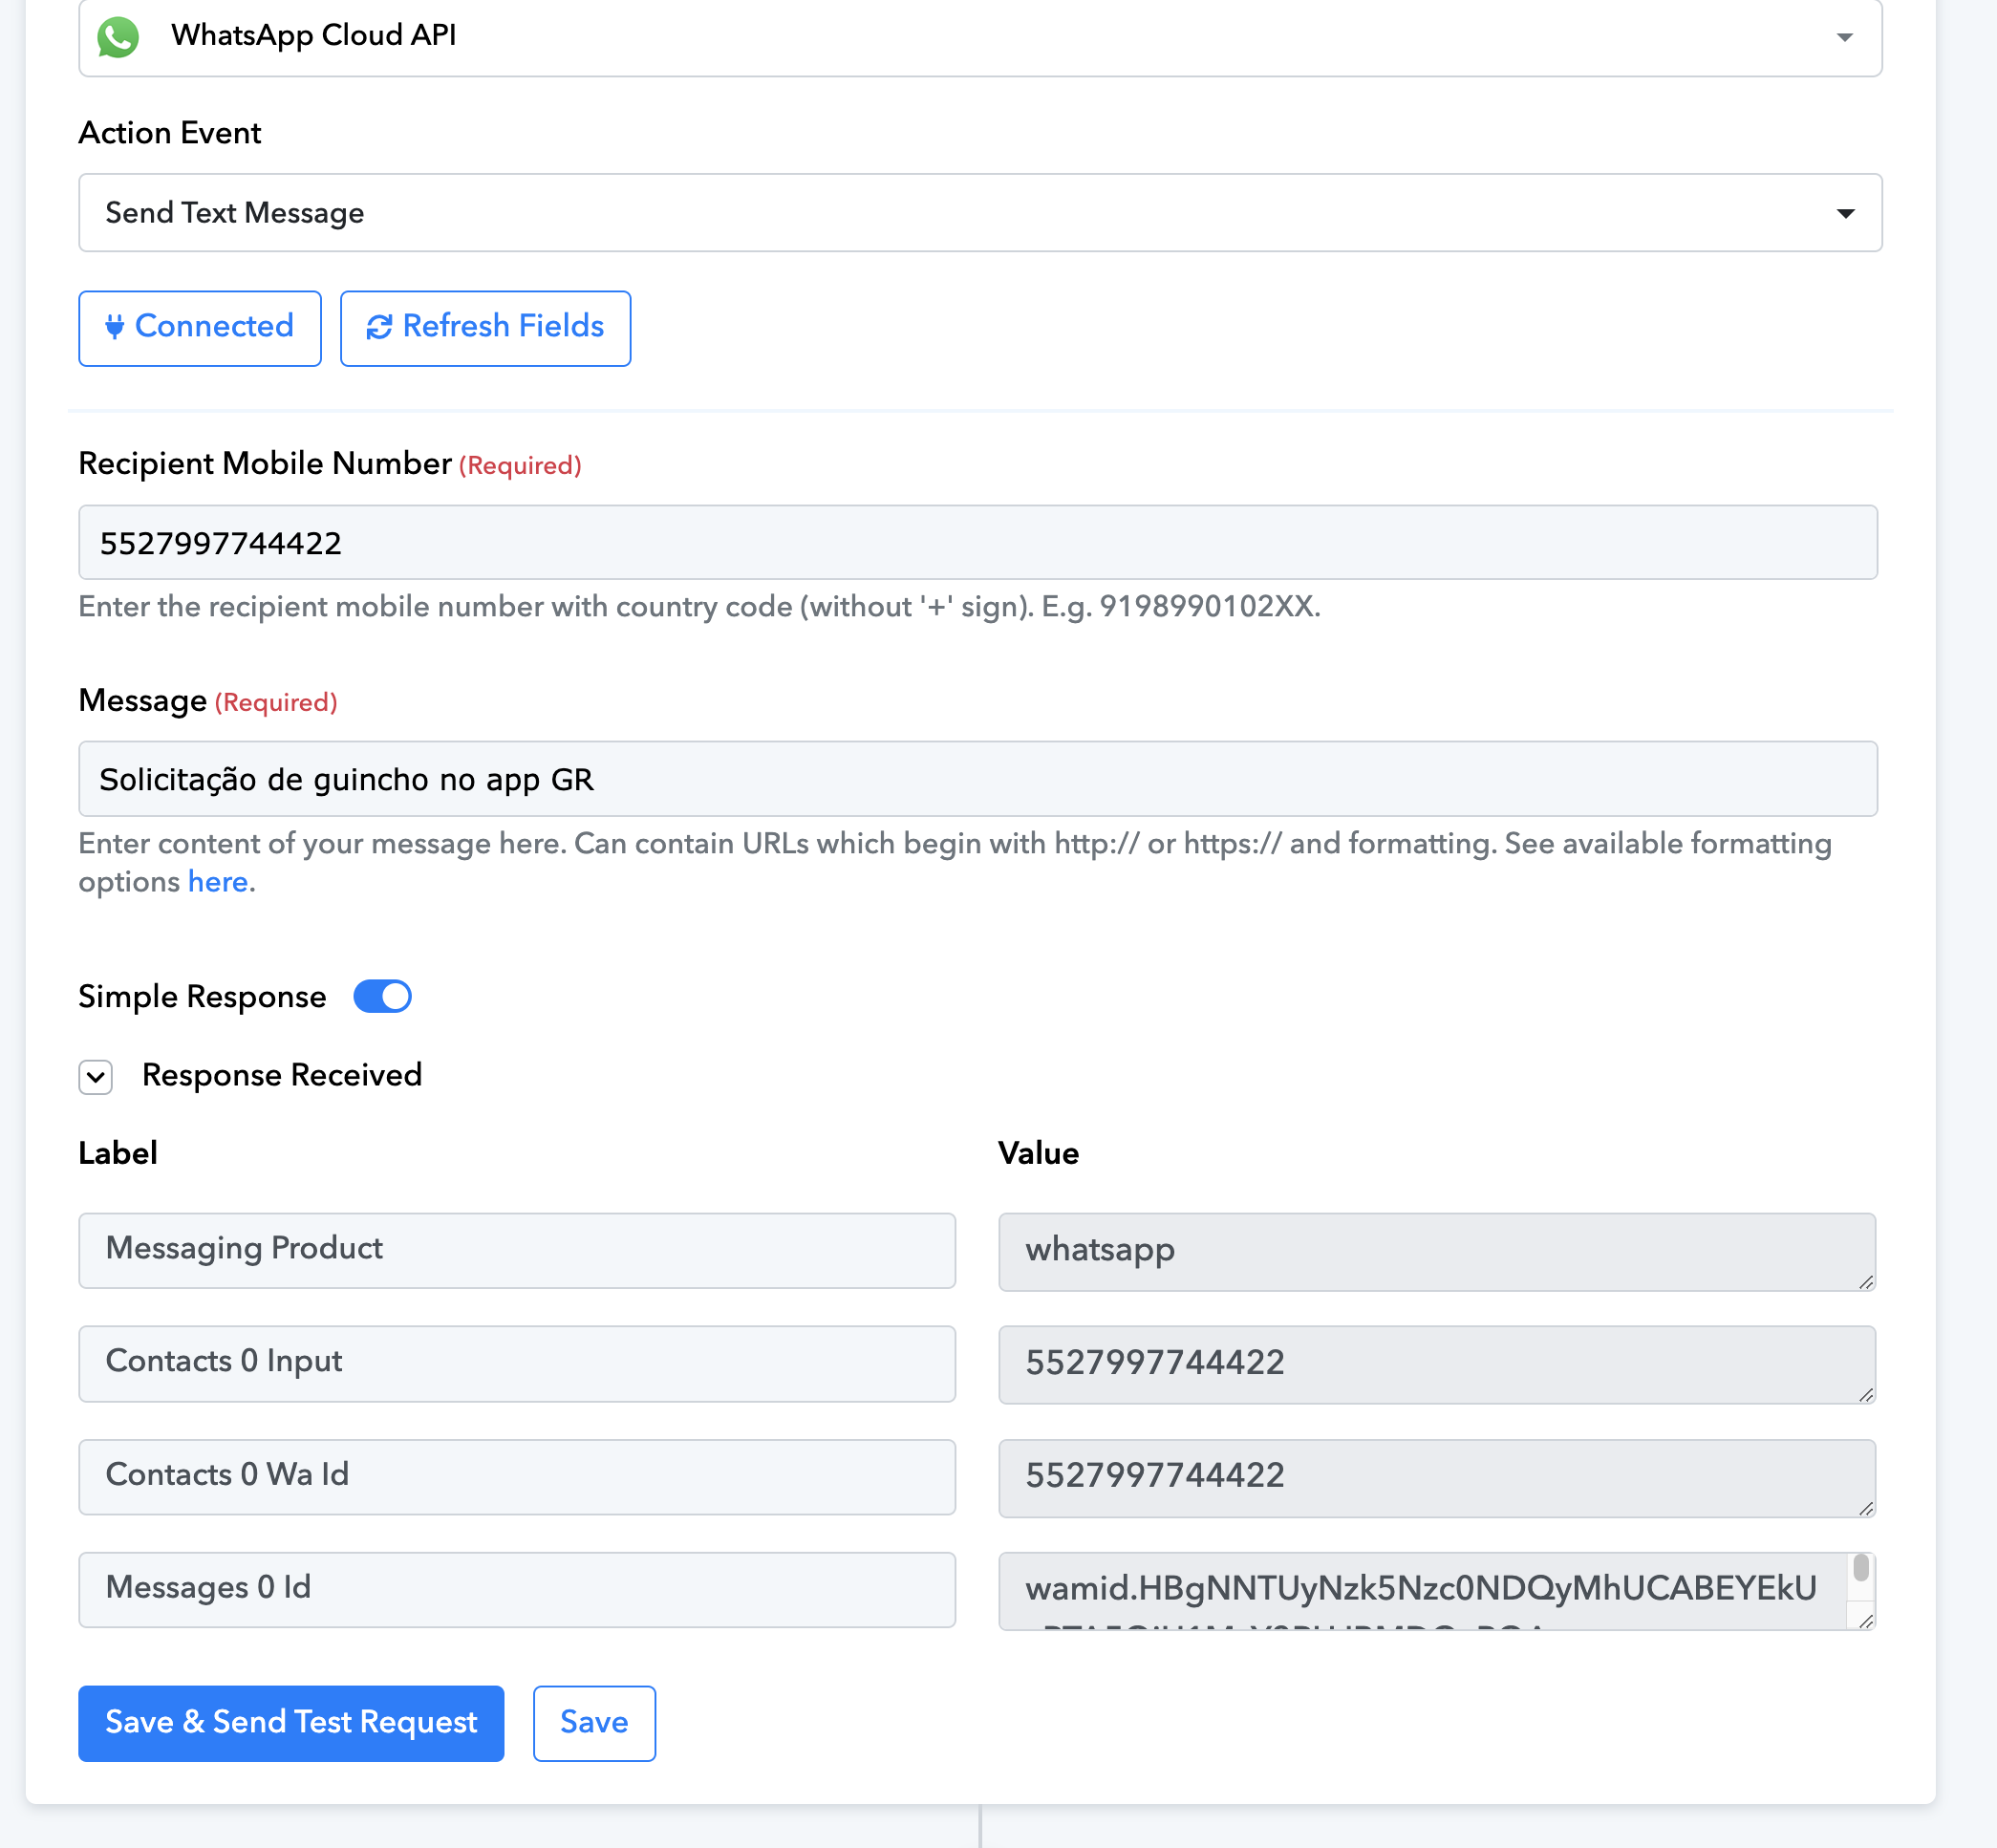Click the 'Response Received' heading text

pos(282,1075)
